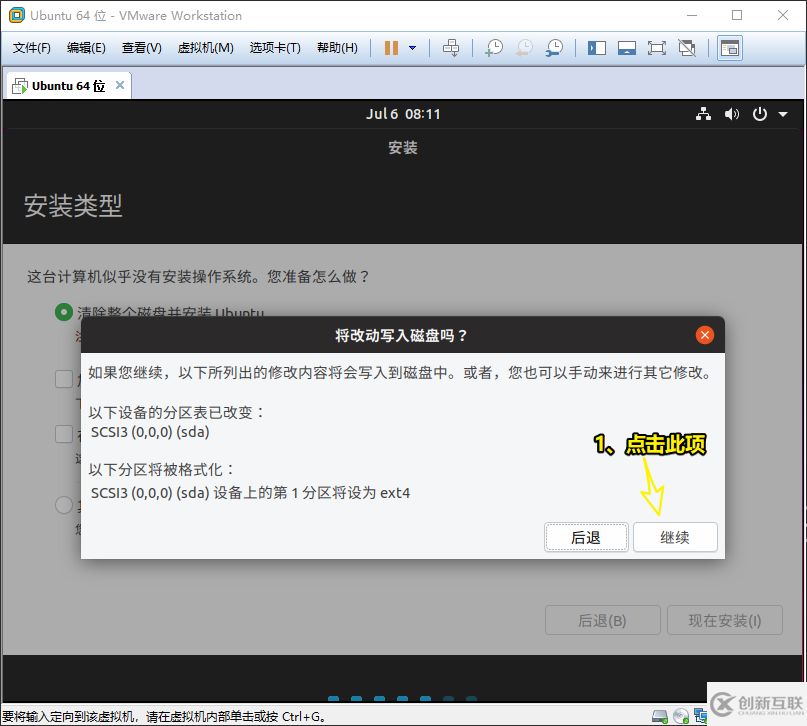
Task: Toggle the library sidebar view icon
Action: [597, 48]
